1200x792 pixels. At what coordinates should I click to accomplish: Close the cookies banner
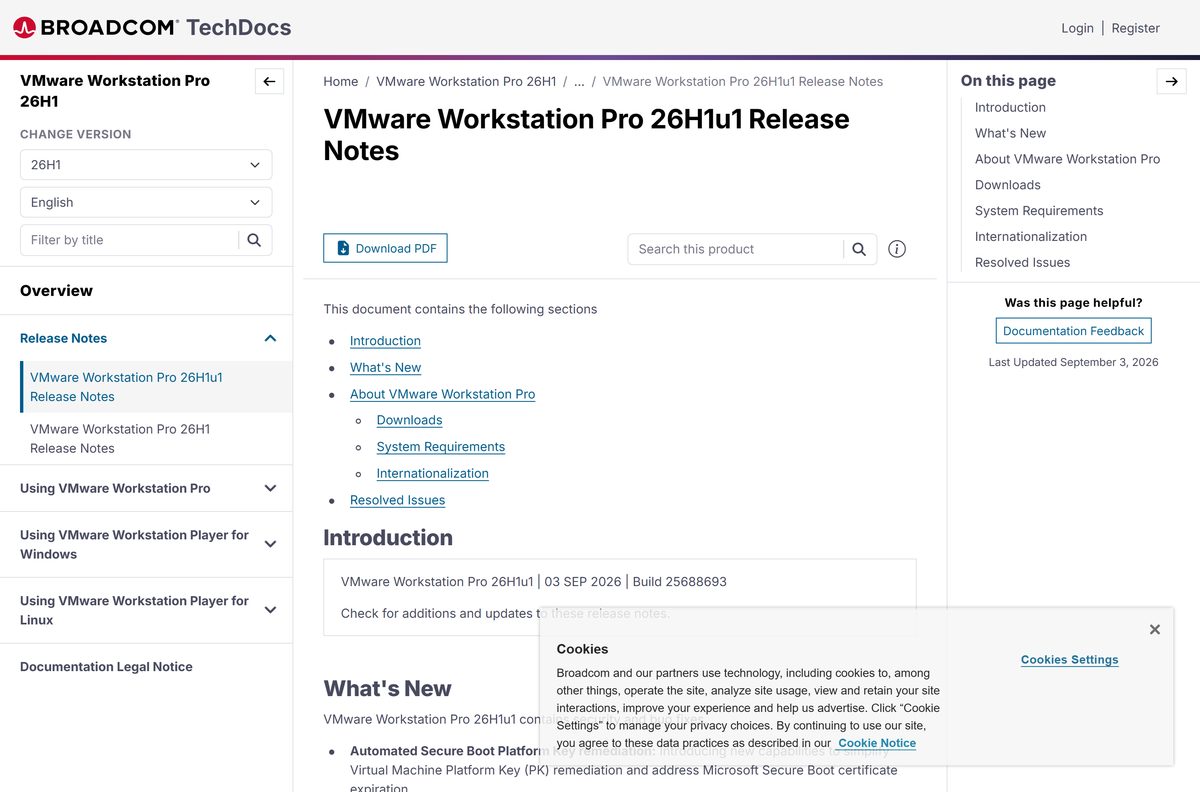pyautogui.click(x=1155, y=629)
